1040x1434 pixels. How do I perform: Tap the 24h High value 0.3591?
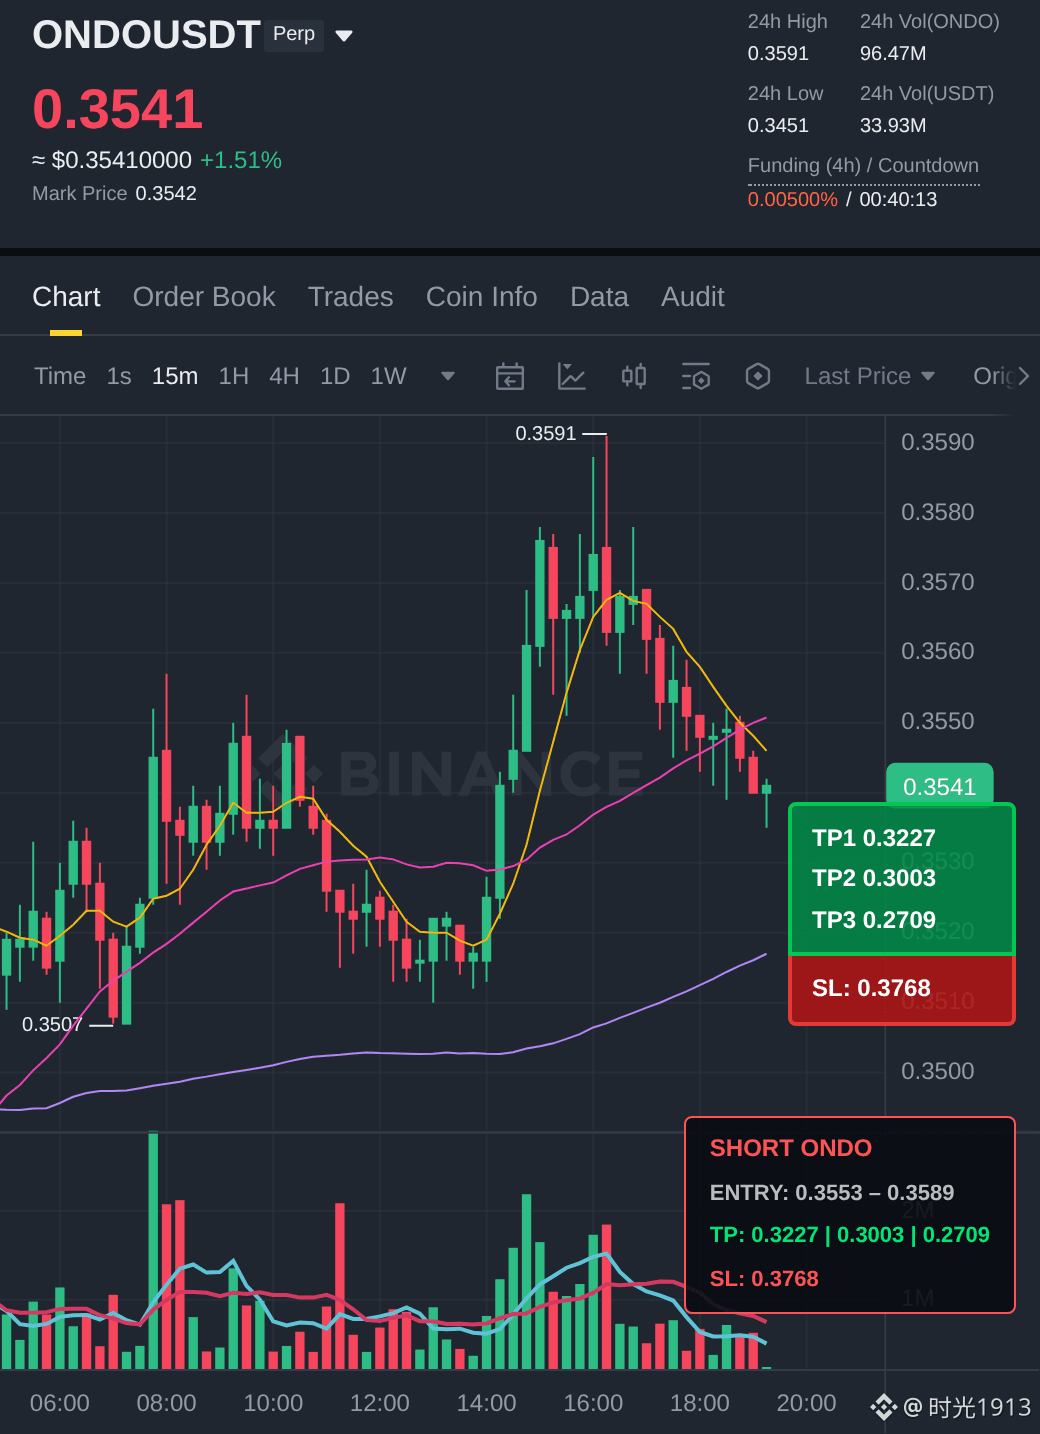tap(778, 53)
